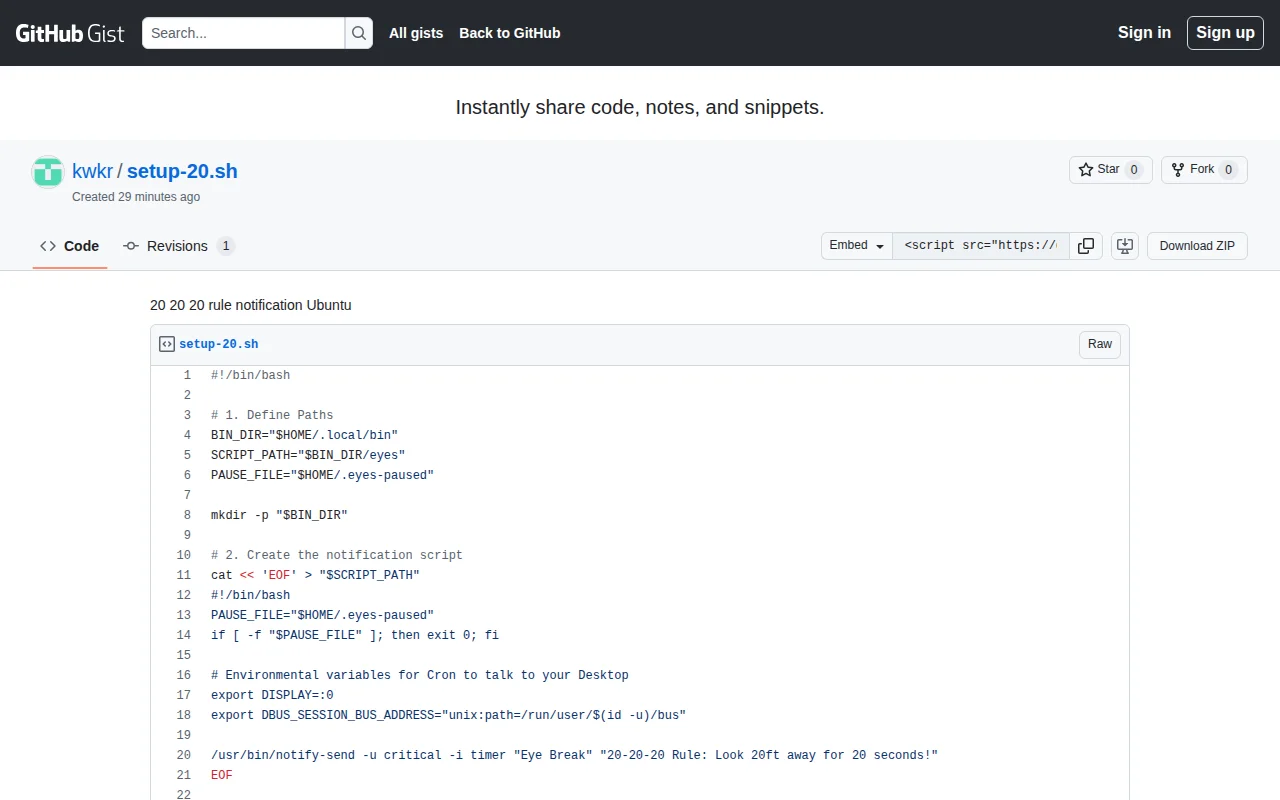Click the /usr/bin/notify-send command line
1280x800 pixels.
point(574,755)
